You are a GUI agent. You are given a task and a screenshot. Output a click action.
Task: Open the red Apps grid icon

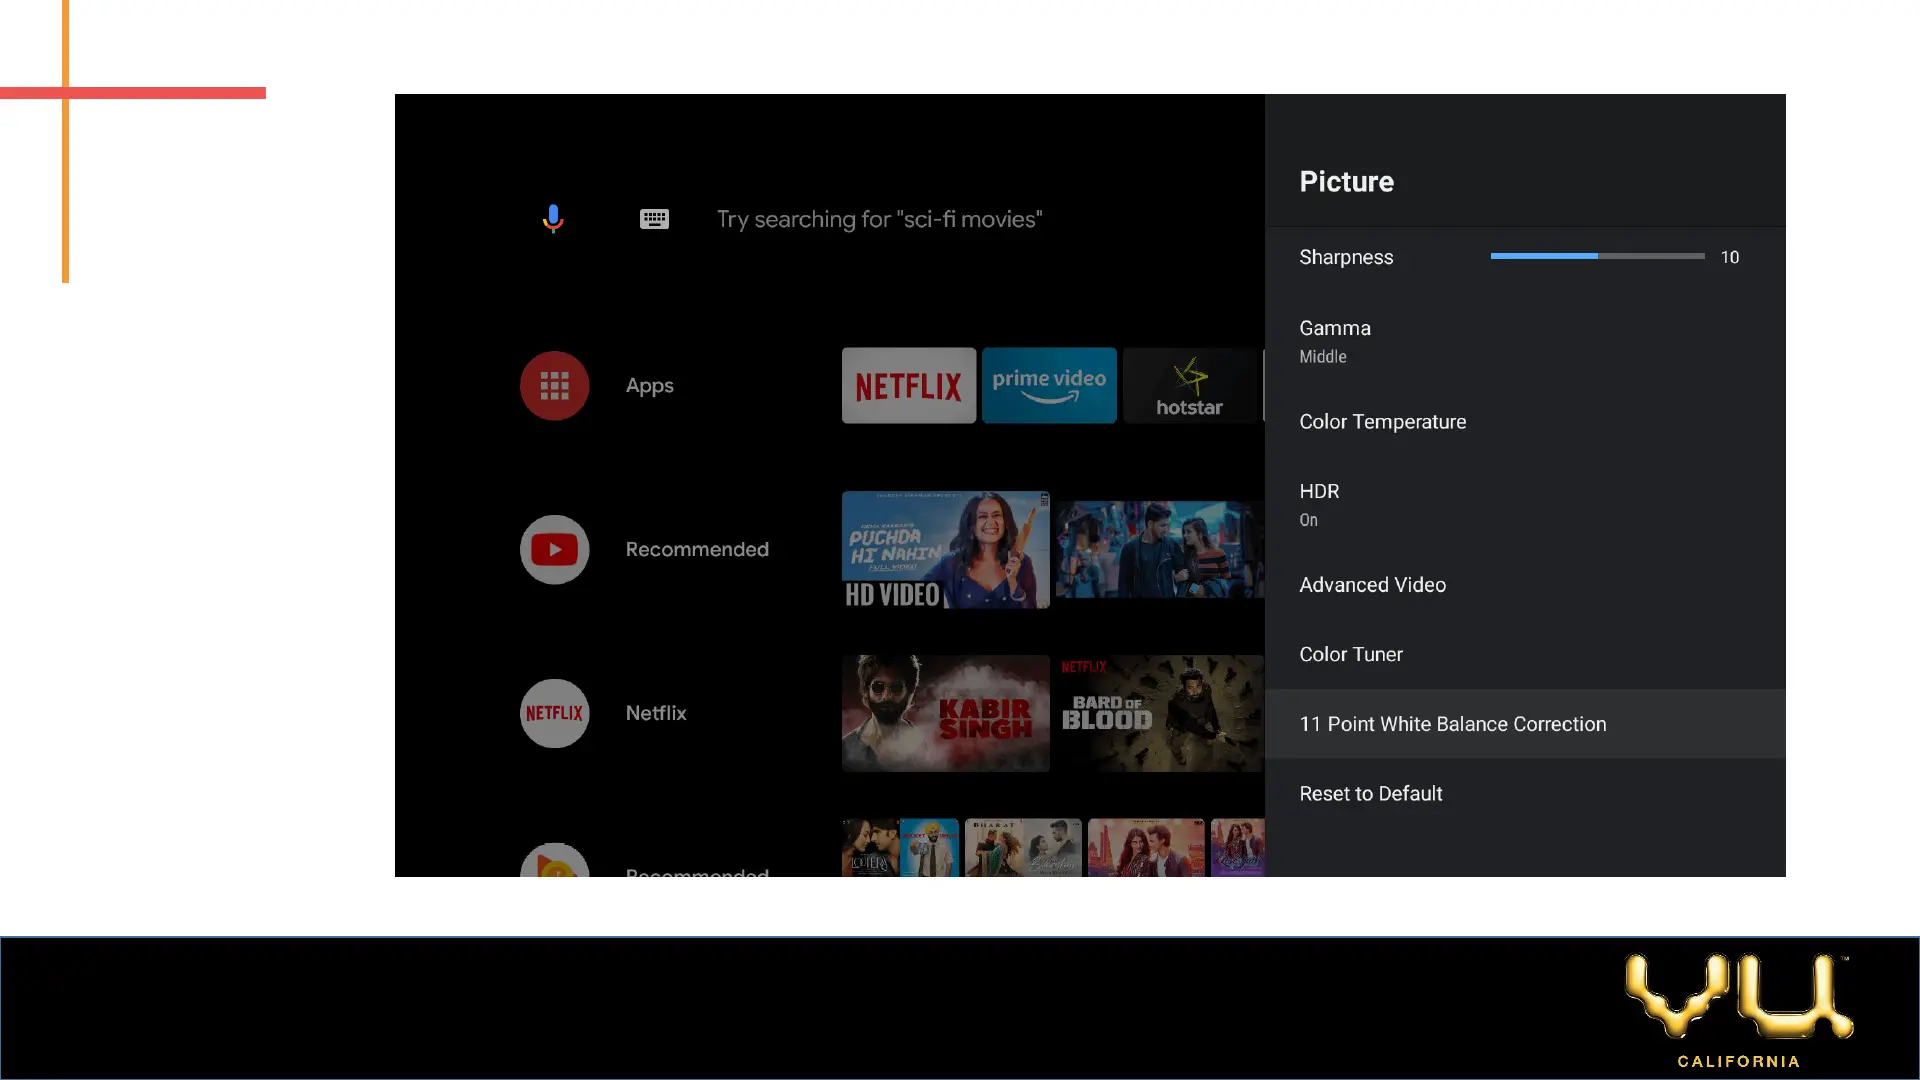(554, 386)
